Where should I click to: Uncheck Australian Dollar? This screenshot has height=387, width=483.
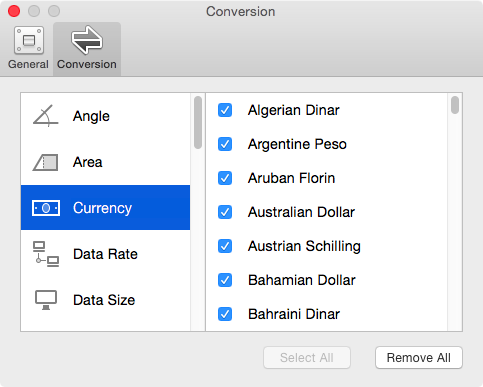click(x=225, y=212)
